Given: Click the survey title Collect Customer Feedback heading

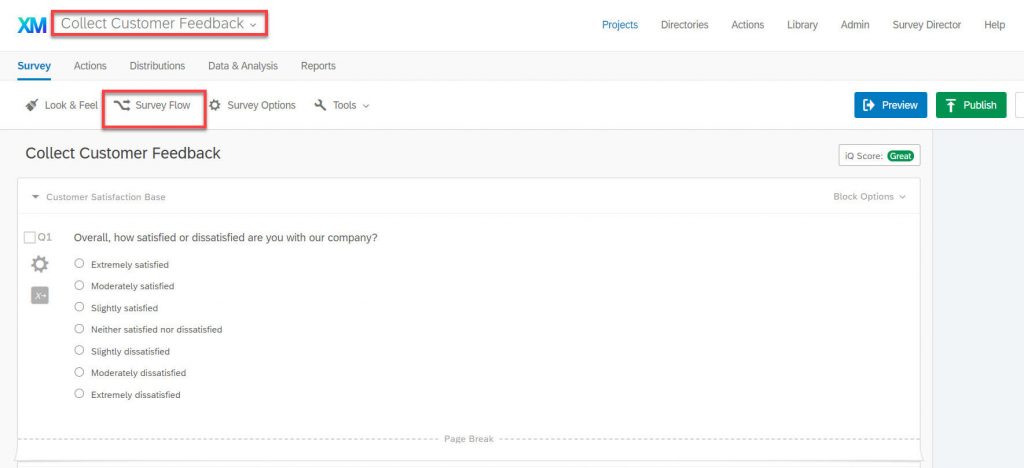Looking at the screenshot, I should coord(123,153).
